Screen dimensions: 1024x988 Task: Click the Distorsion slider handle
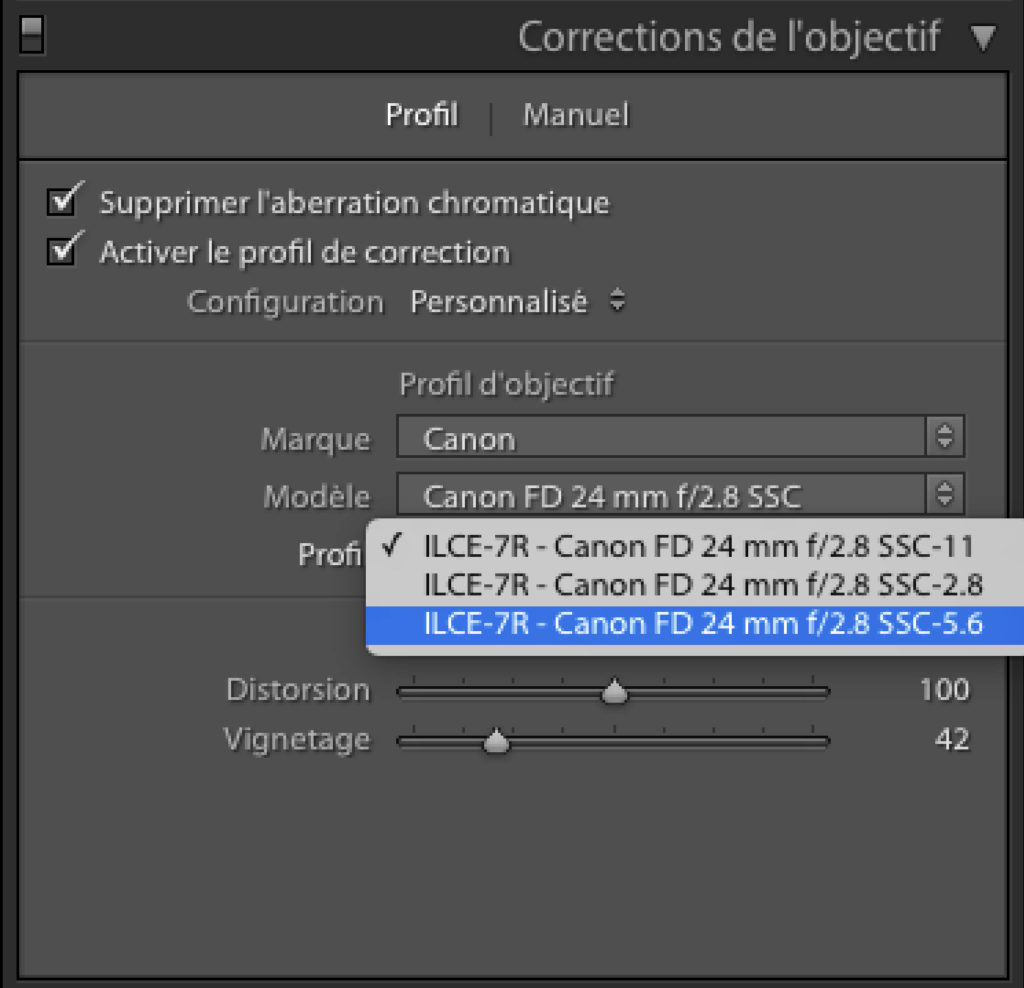tap(615, 691)
